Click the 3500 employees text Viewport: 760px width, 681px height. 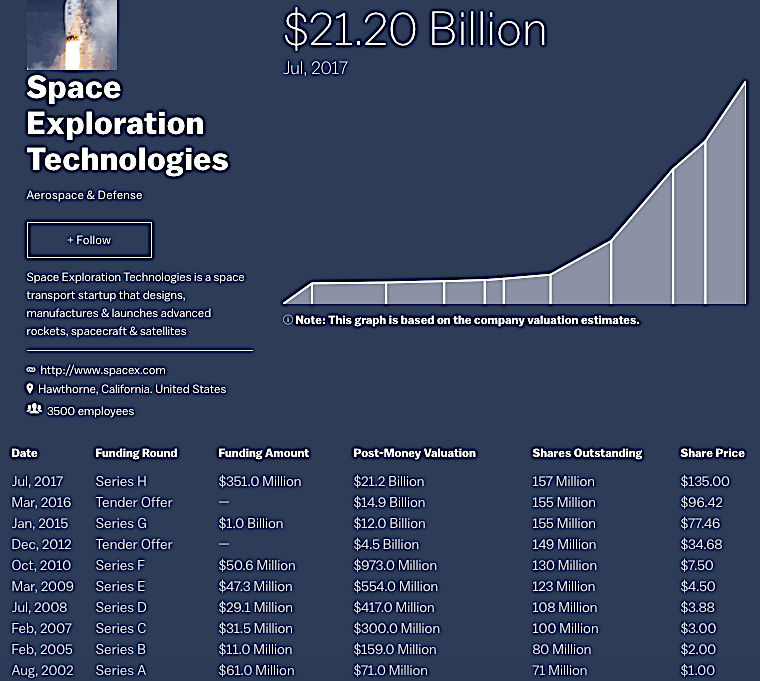pos(91,411)
